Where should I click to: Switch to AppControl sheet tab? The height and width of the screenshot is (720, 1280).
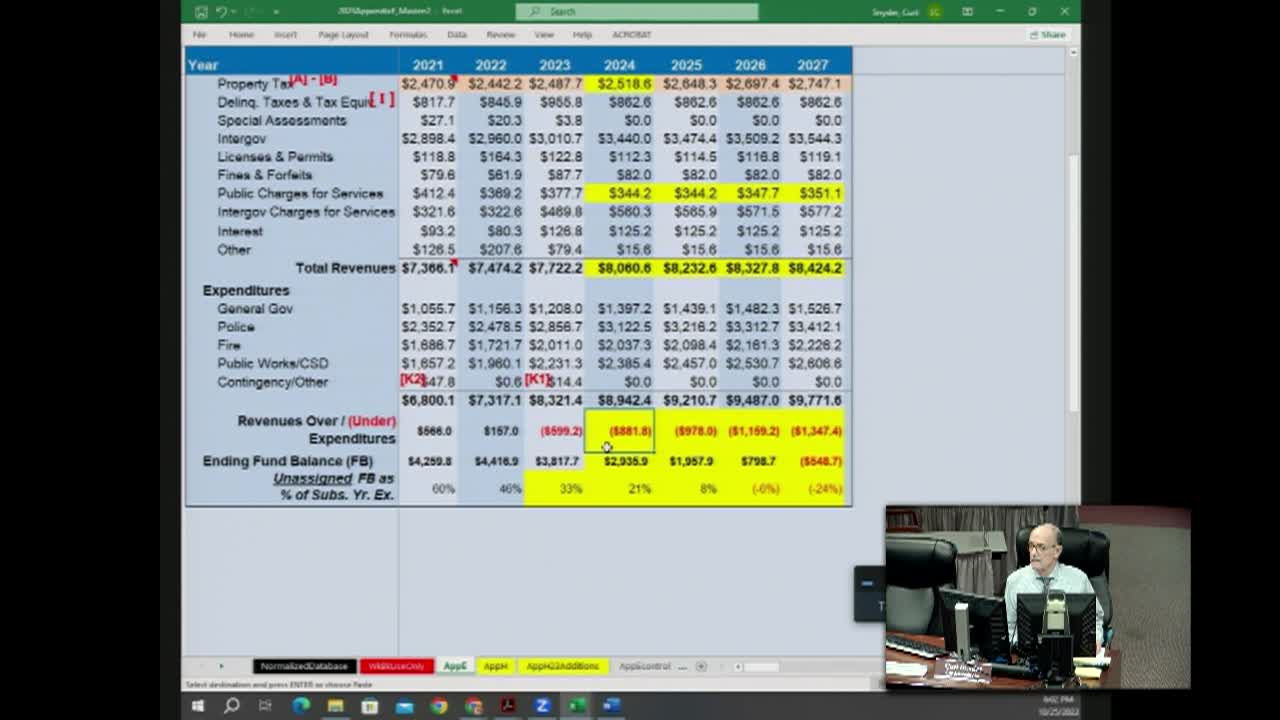click(644, 666)
